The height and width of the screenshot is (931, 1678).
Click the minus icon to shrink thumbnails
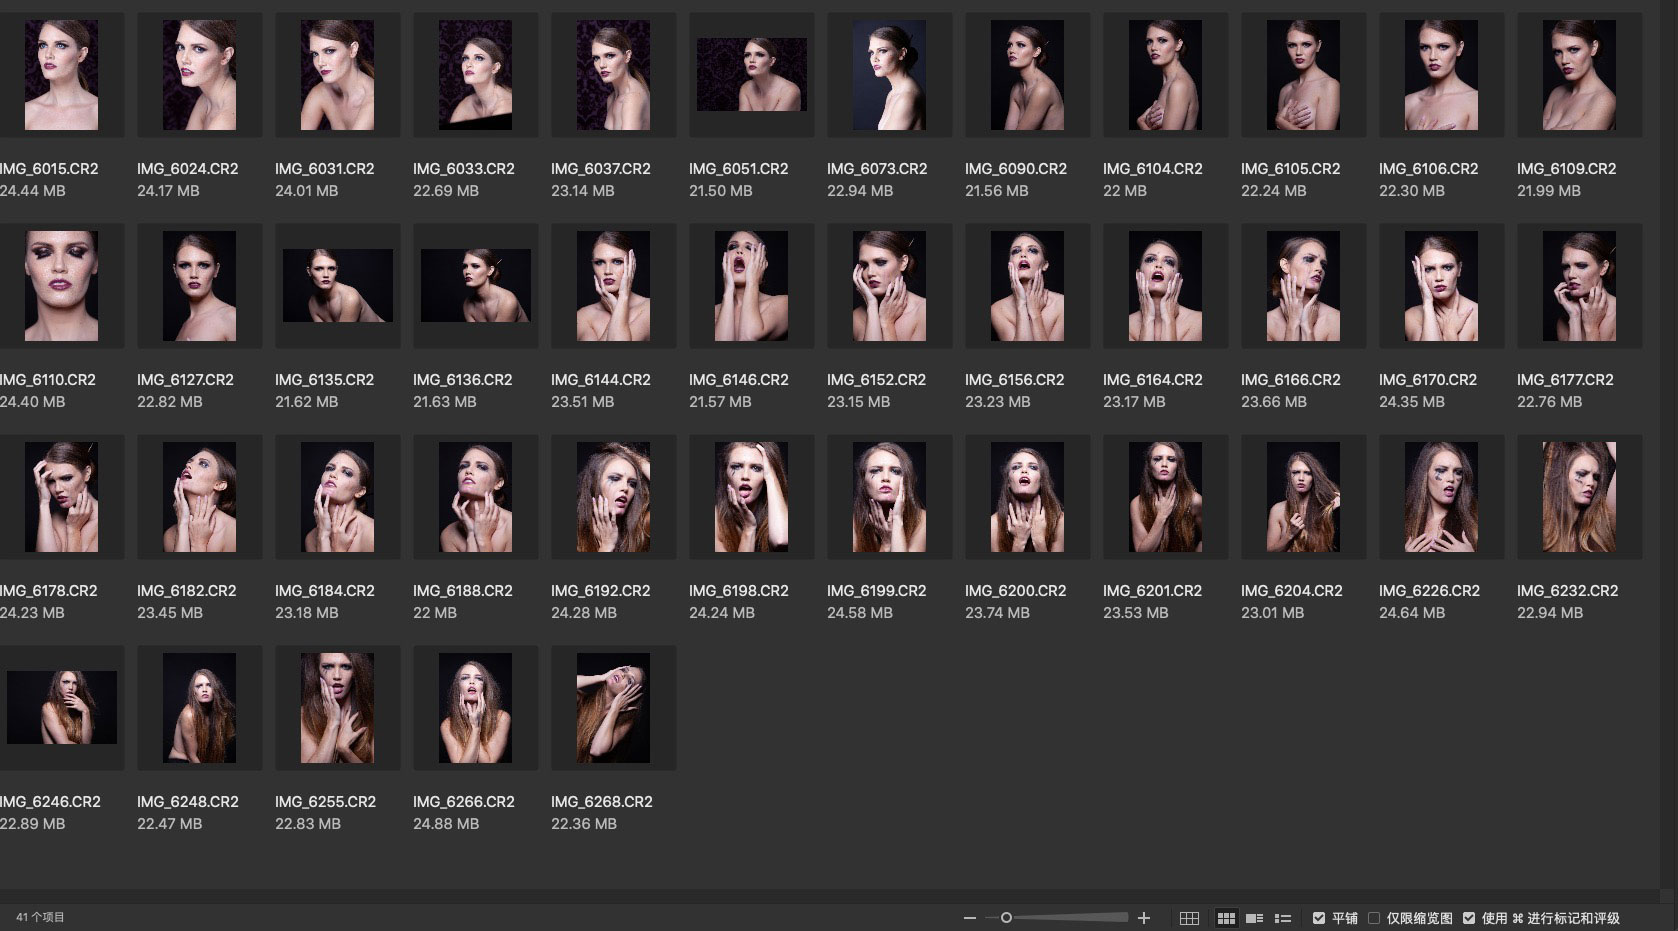(x=969, y=918)
